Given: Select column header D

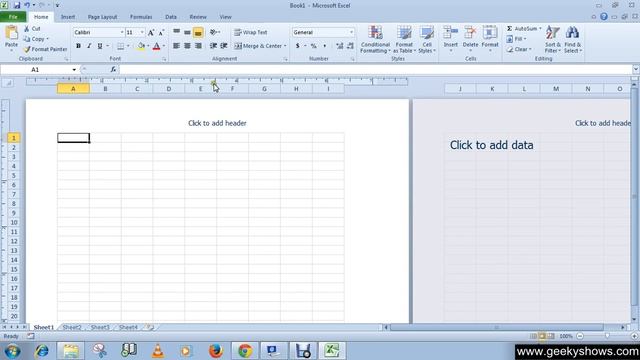Looking at the screenshot, I should click(x=169, y=89).
